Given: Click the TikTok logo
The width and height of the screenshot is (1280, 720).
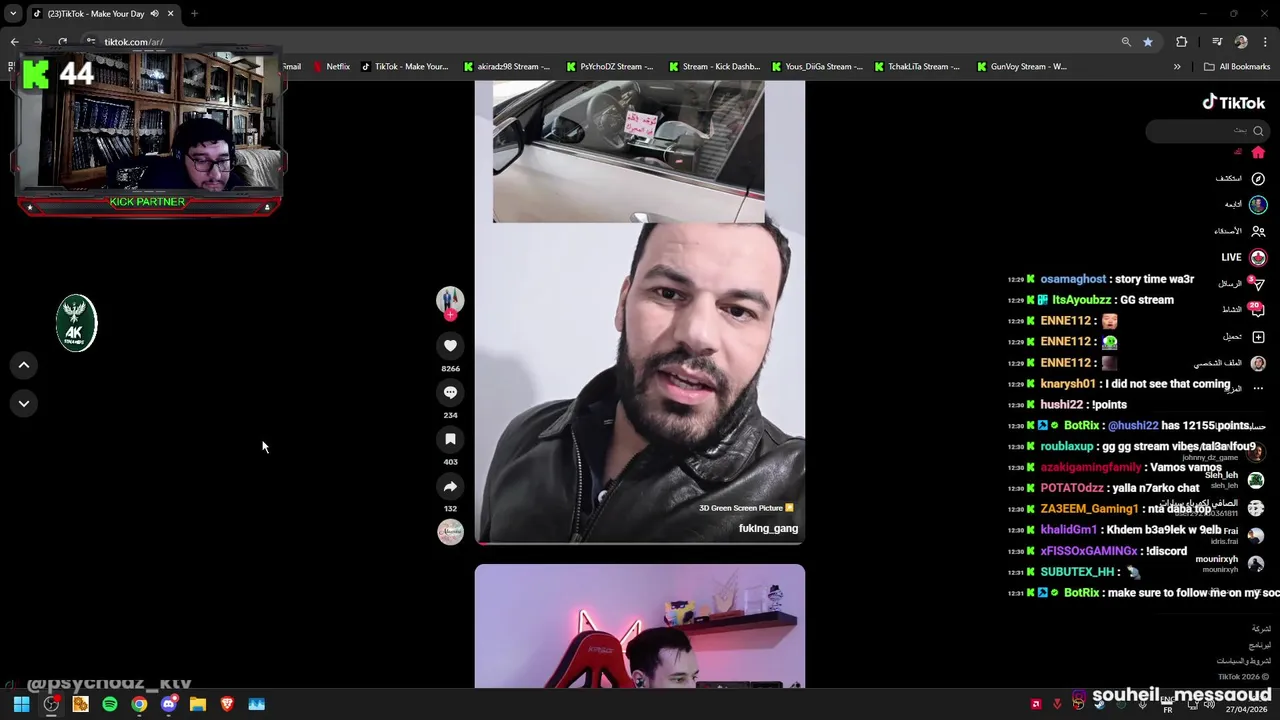Looking at the screenshot, I should pyautogui.click(x=1233, y=102).
